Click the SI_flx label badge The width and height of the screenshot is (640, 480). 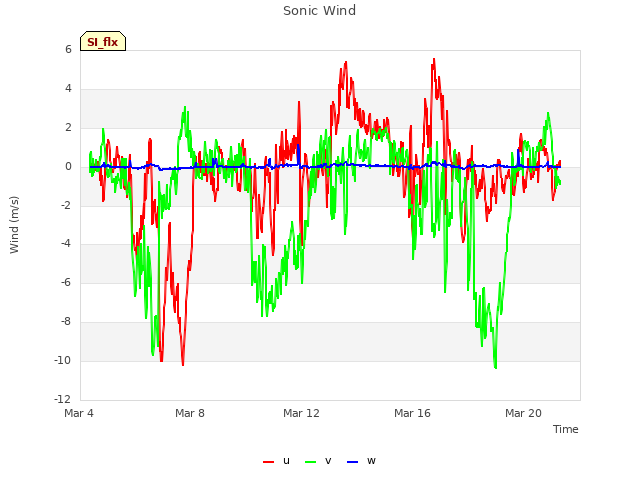click(103, 41)
